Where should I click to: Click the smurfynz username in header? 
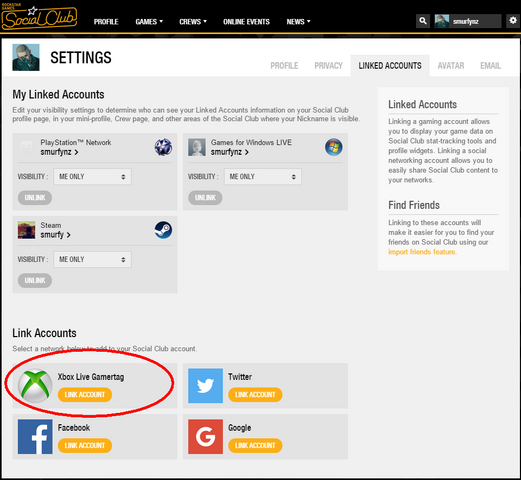(x=466, y=21)
